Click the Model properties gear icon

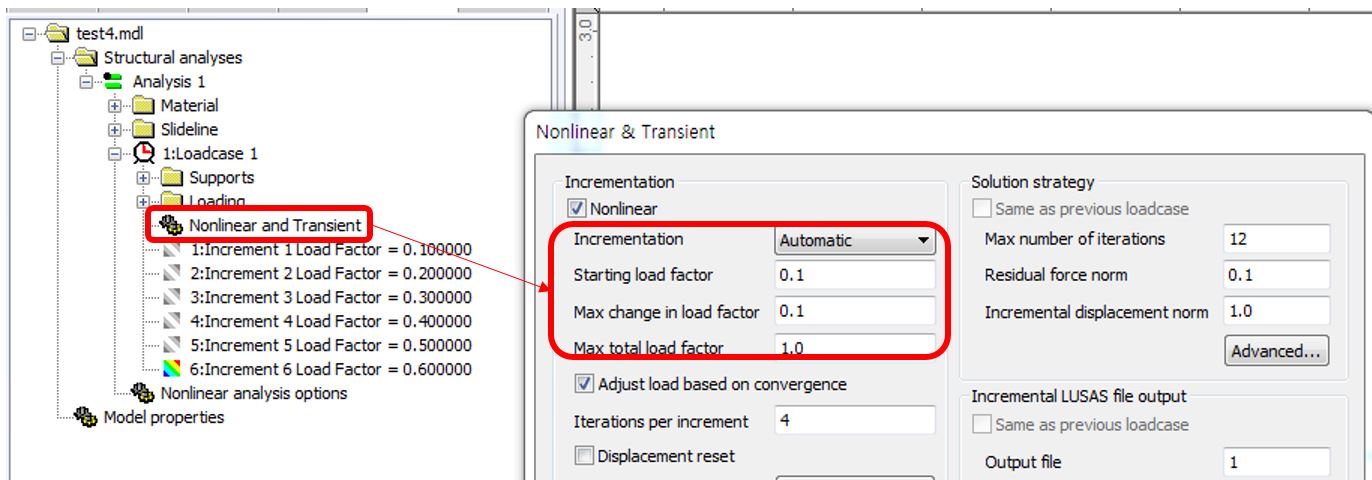coord(87,418)
